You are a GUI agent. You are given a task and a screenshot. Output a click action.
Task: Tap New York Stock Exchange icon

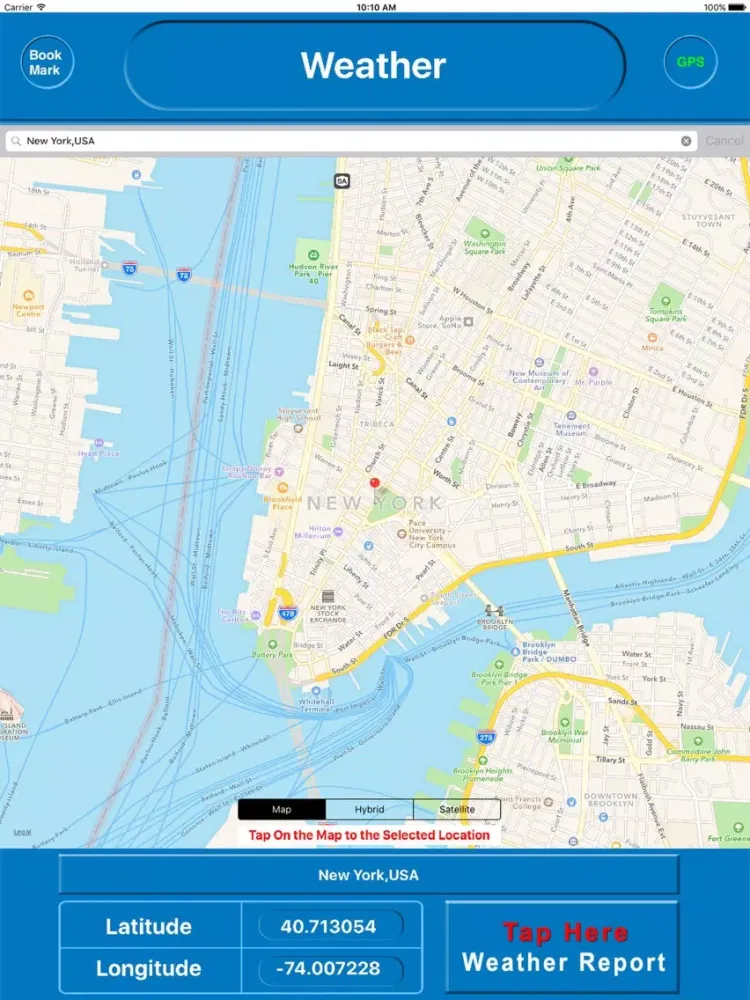click(x=328, y=597)
